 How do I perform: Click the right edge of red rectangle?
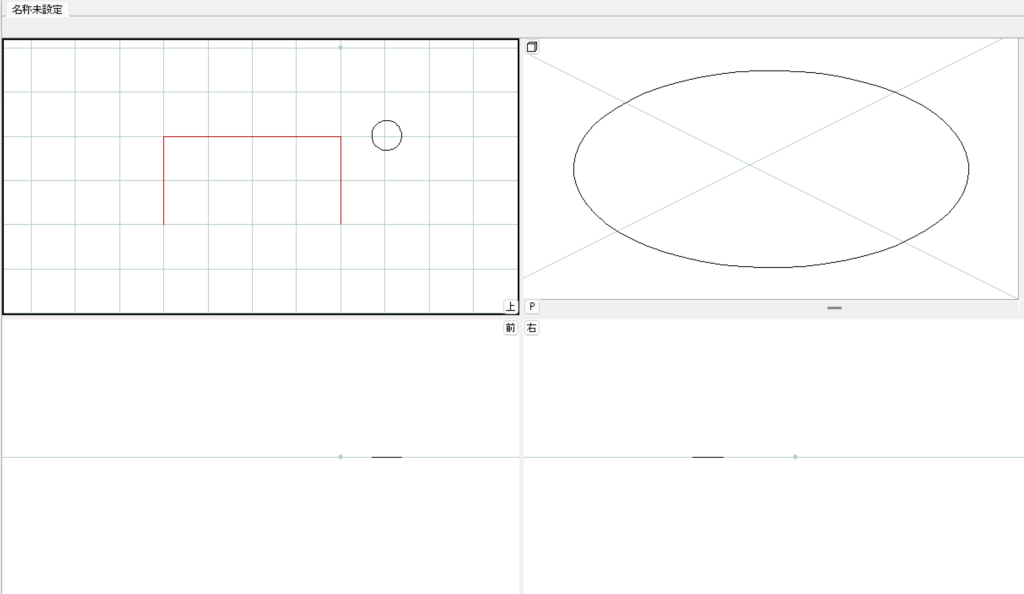[341, 180]
